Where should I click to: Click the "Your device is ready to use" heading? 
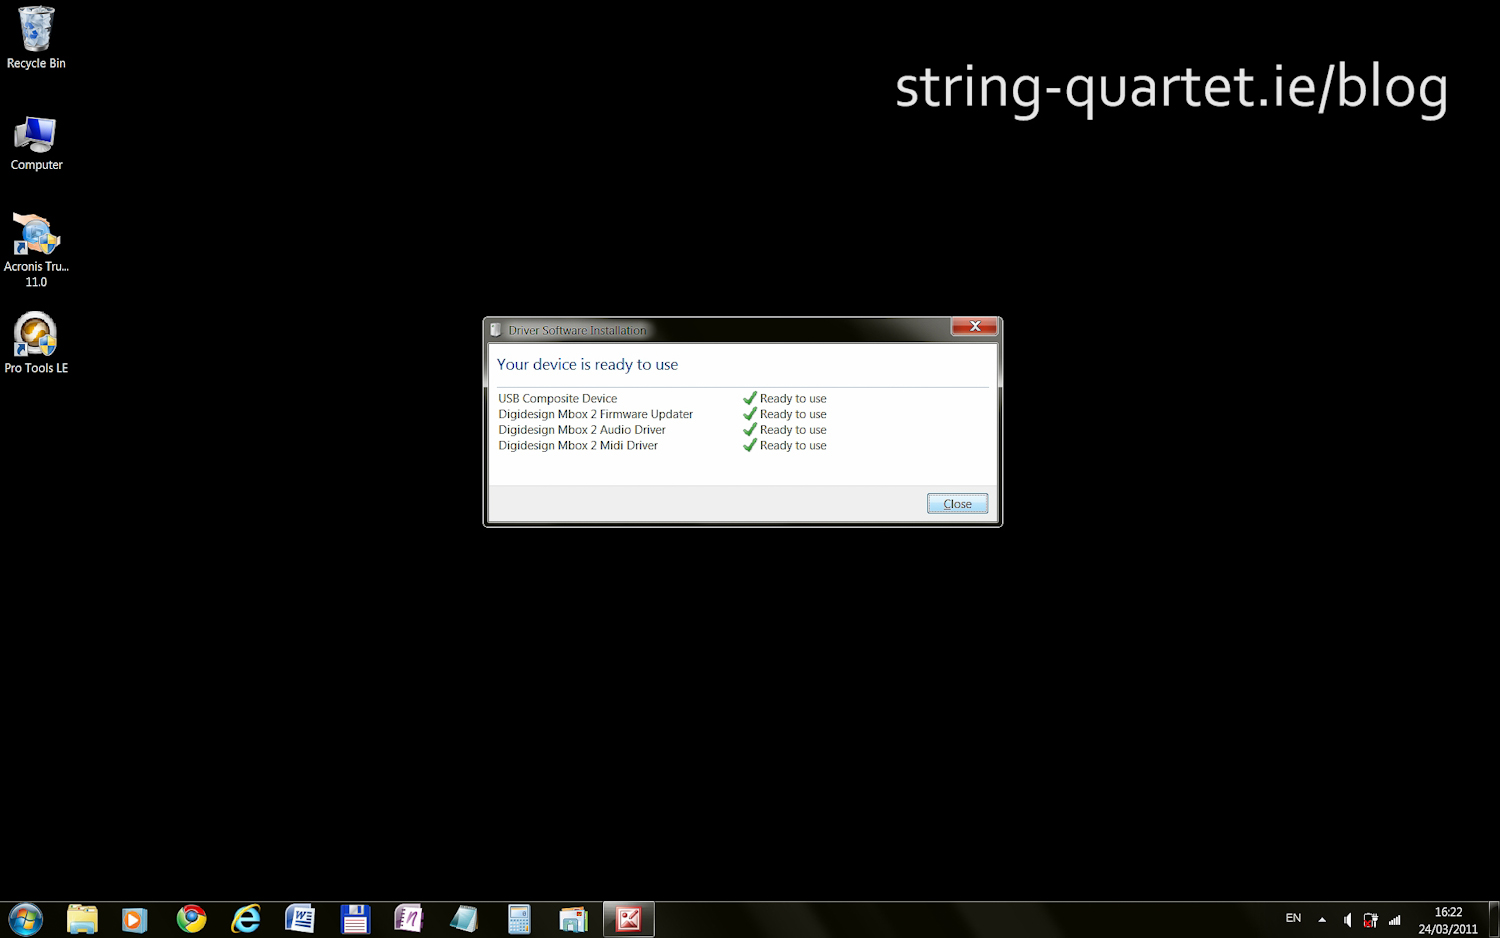pos(587,365)
